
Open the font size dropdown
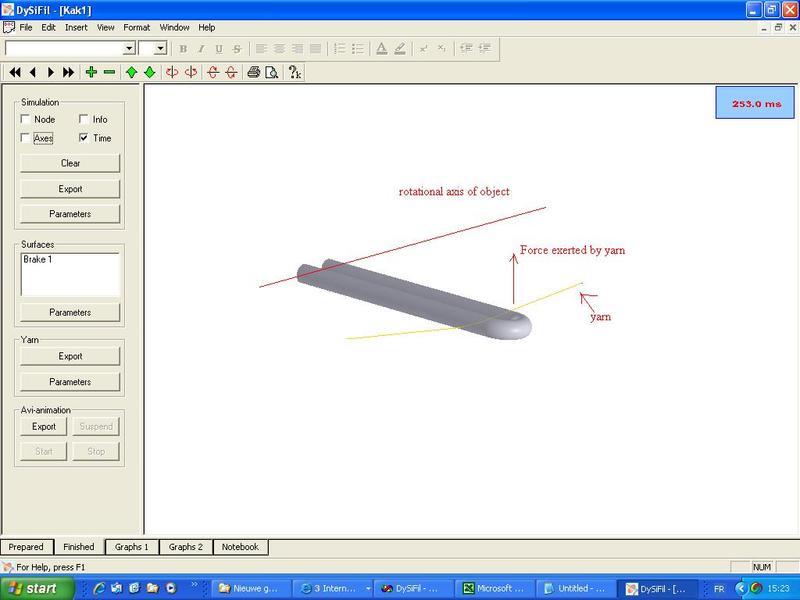pyautogui.click(x=161, y=48)
